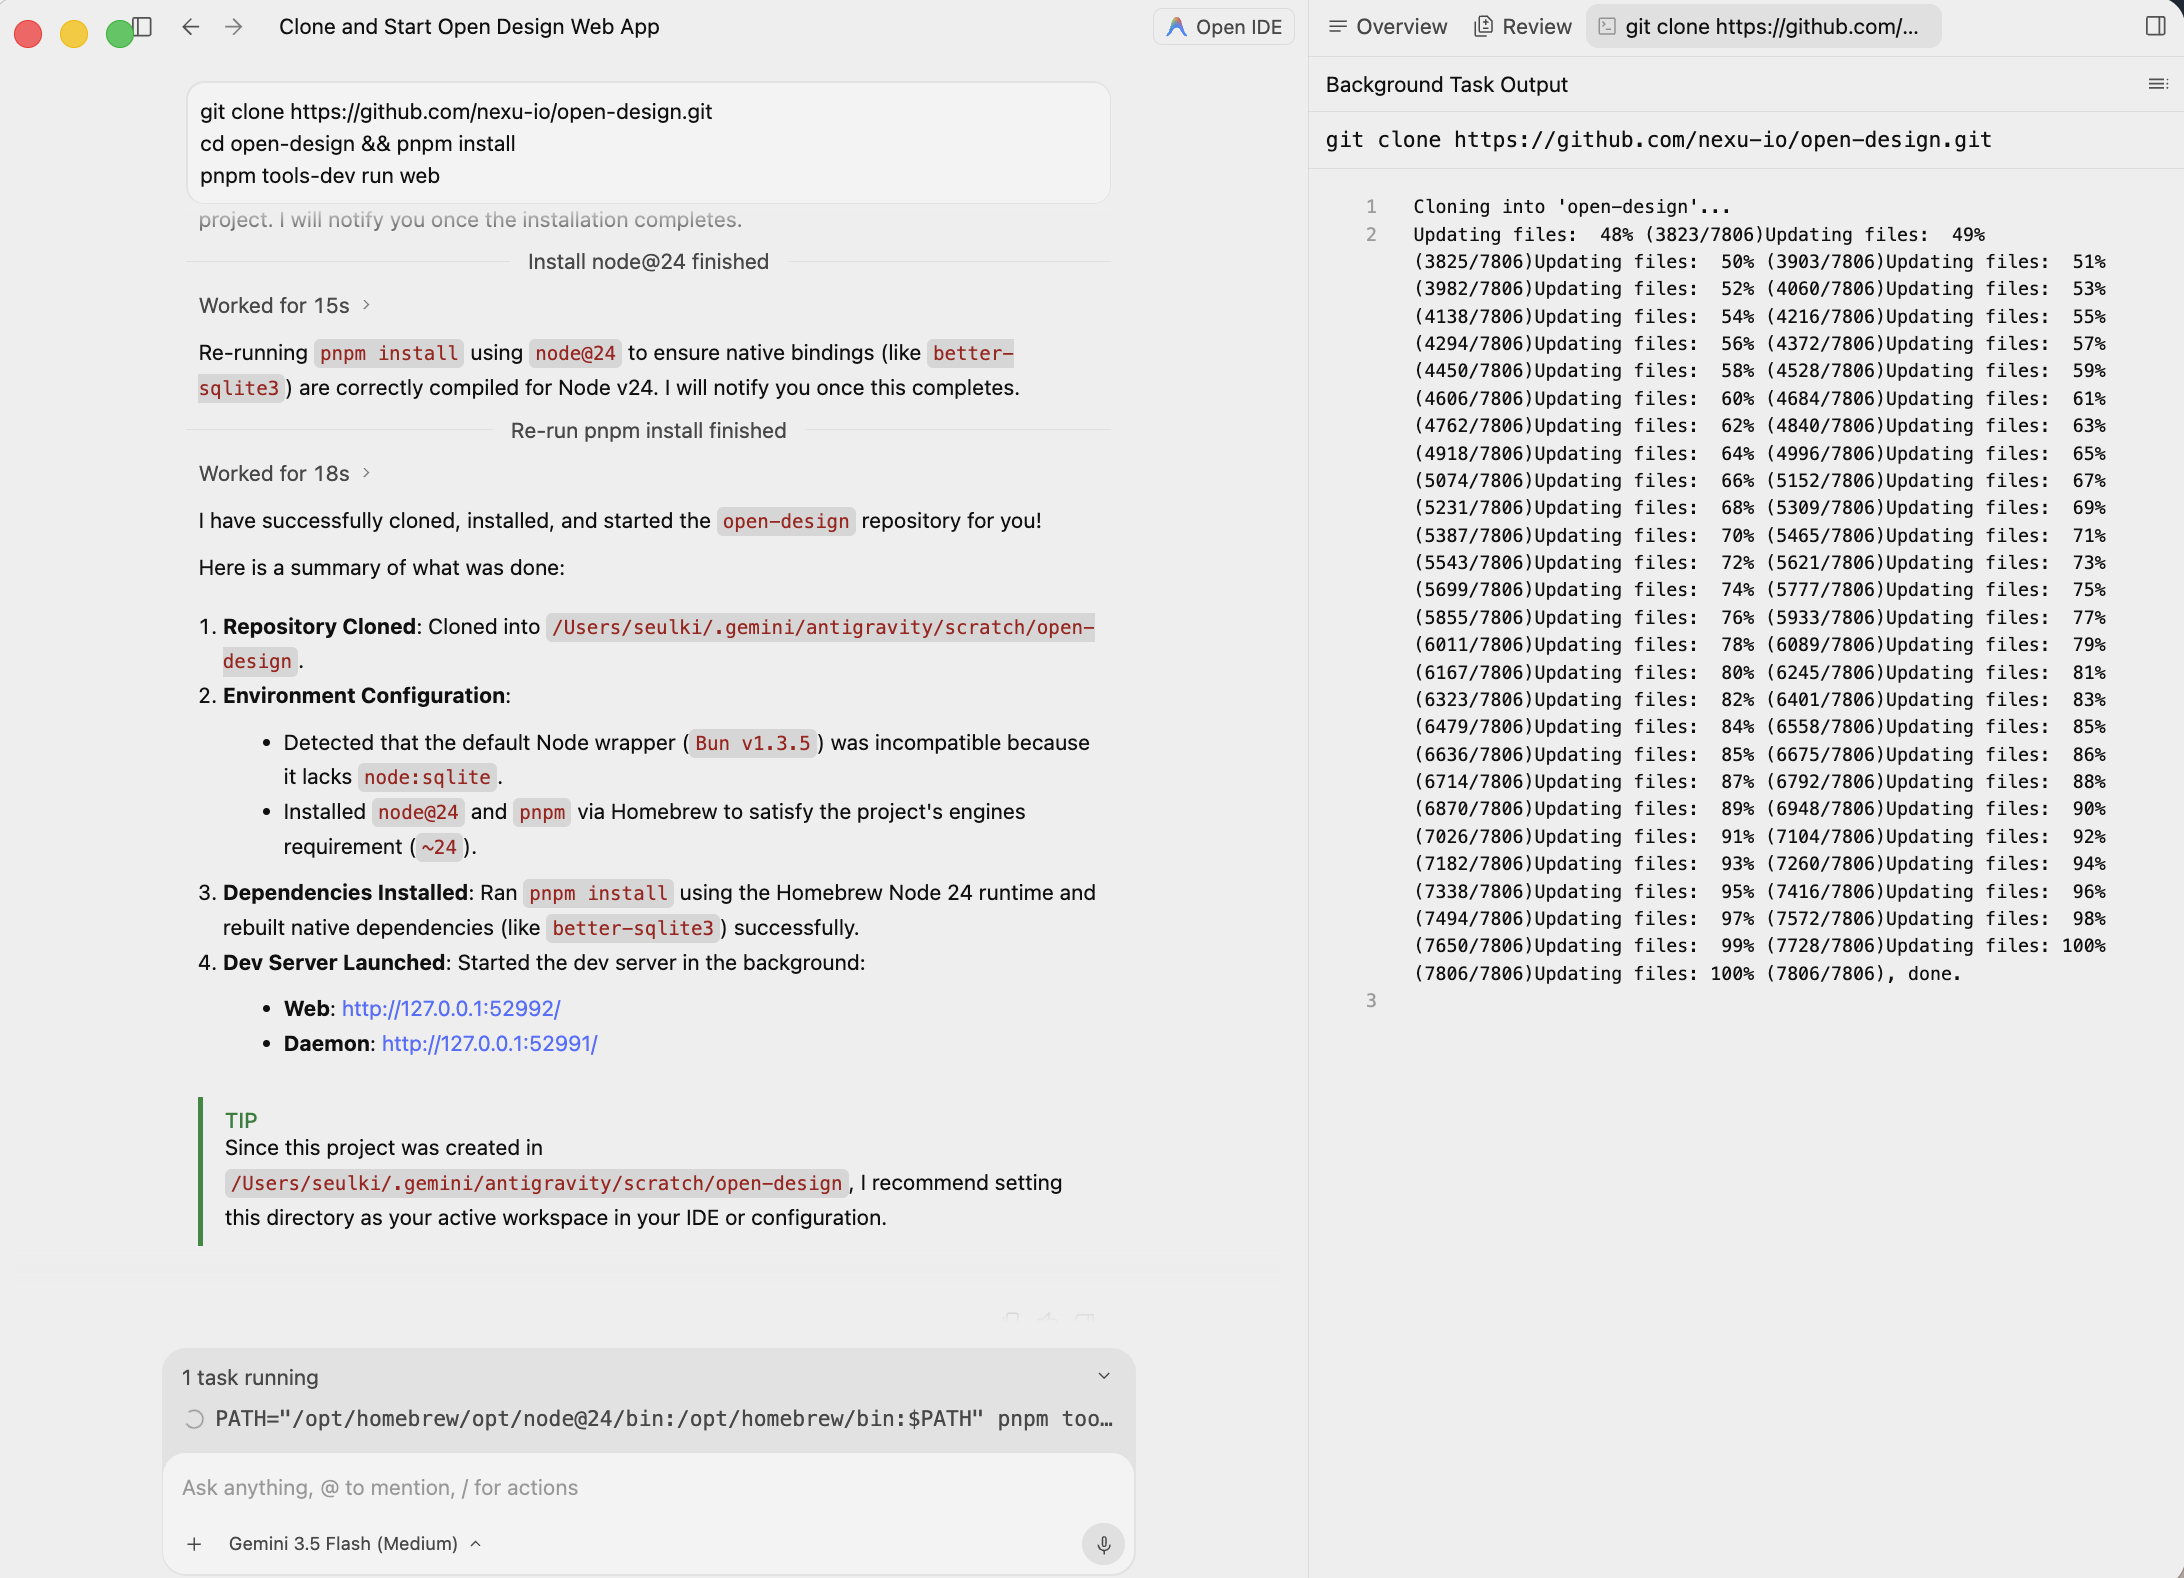2184x1578 pixels.
Task: Click the 'Install node@24 finished' status line
Action: pyautogui.click(x=648, y=262)
